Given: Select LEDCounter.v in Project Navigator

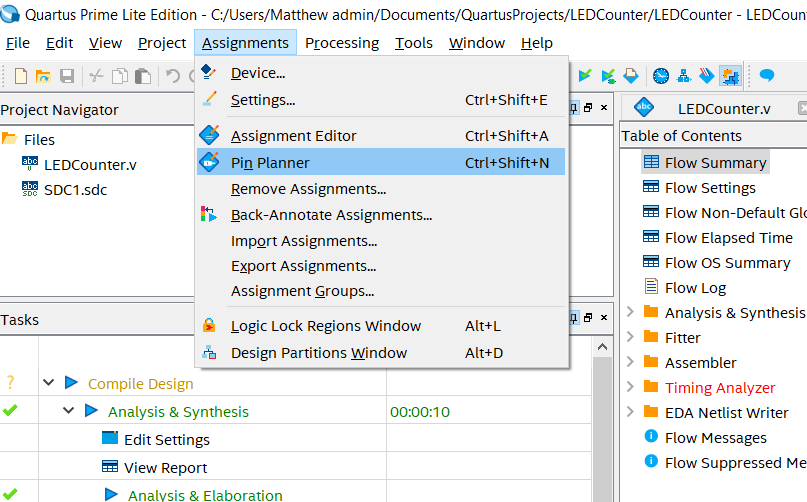Looking at the screenshot, I should click(x=90, y=165).
